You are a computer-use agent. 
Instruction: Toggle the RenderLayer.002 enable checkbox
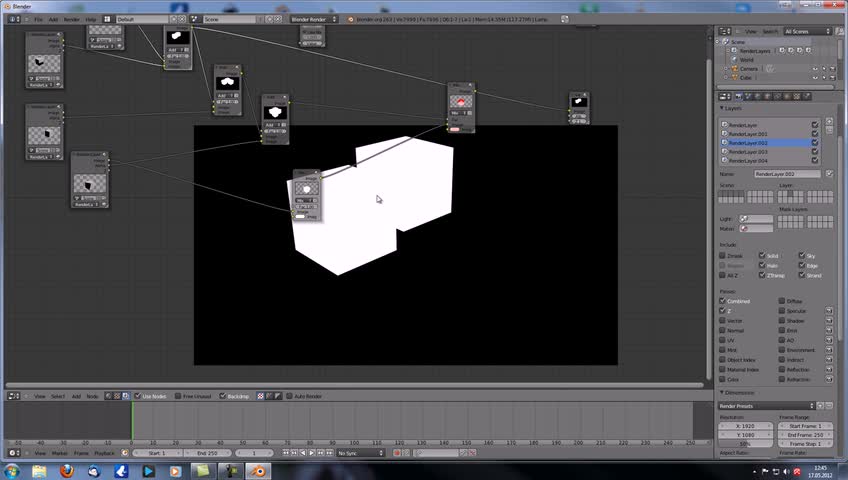click(815, 143)
